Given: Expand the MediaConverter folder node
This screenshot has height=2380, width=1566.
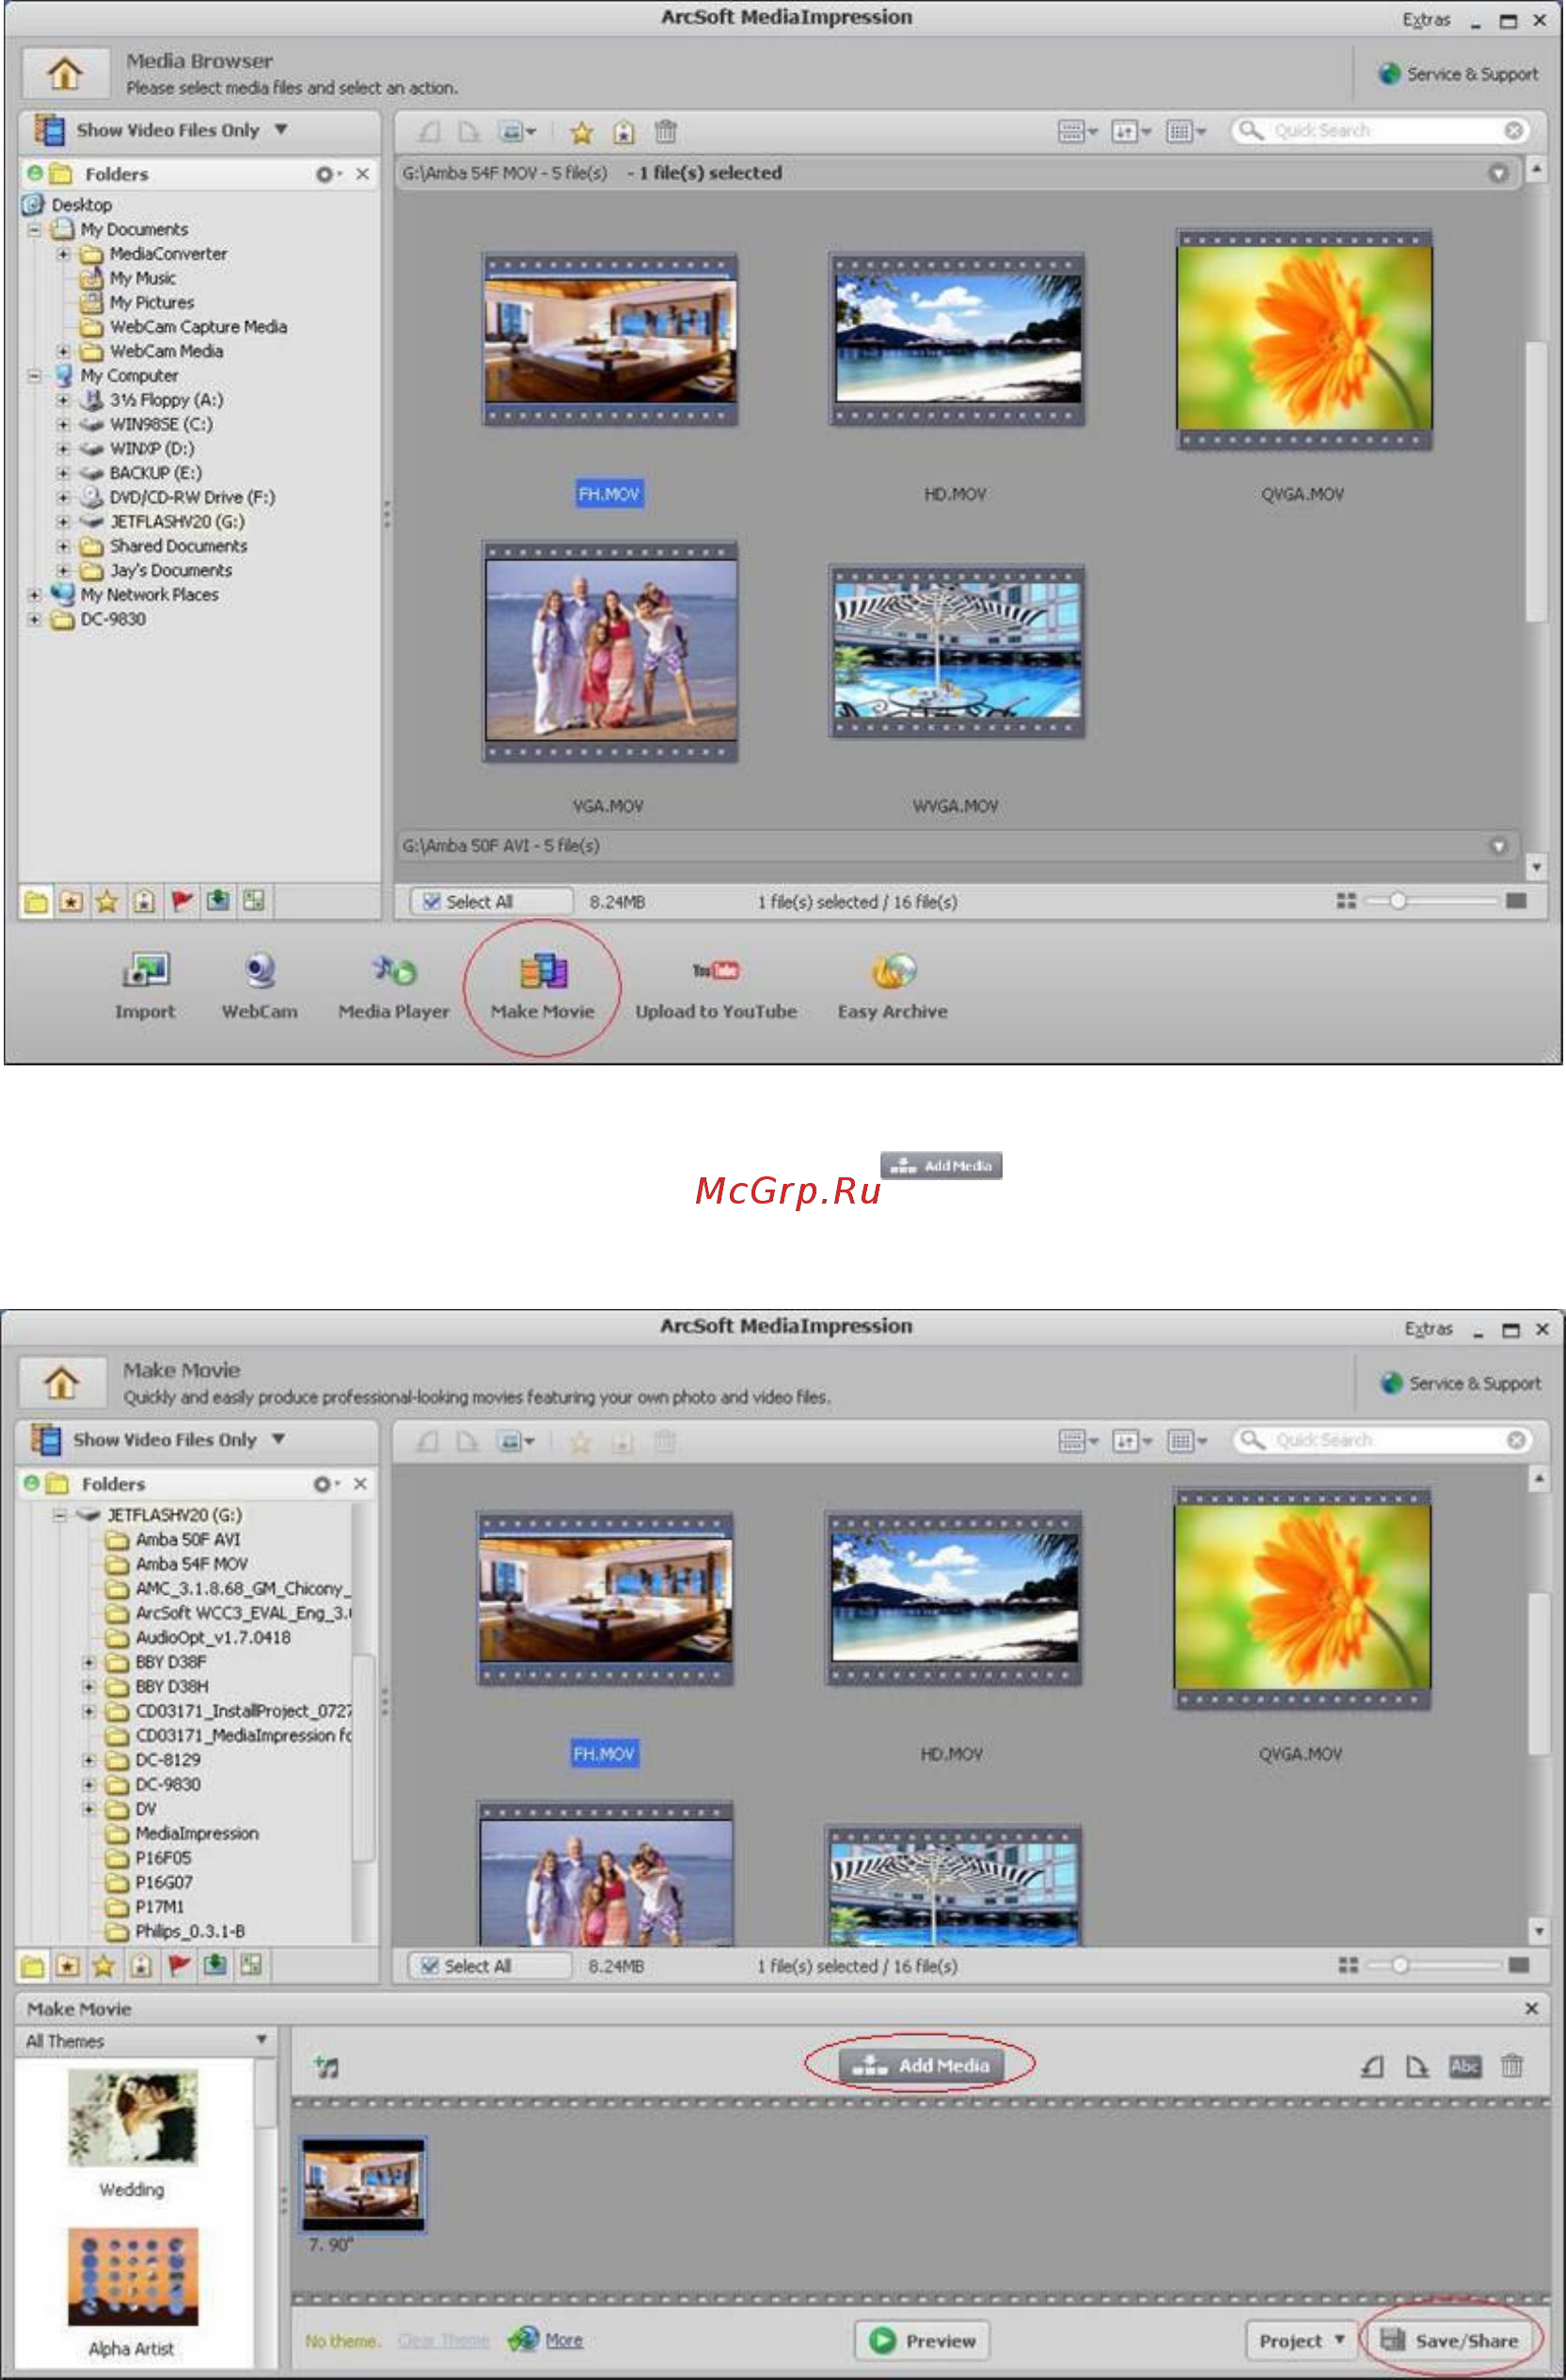Looking at the screenshot, I should (x=63, y=254).
